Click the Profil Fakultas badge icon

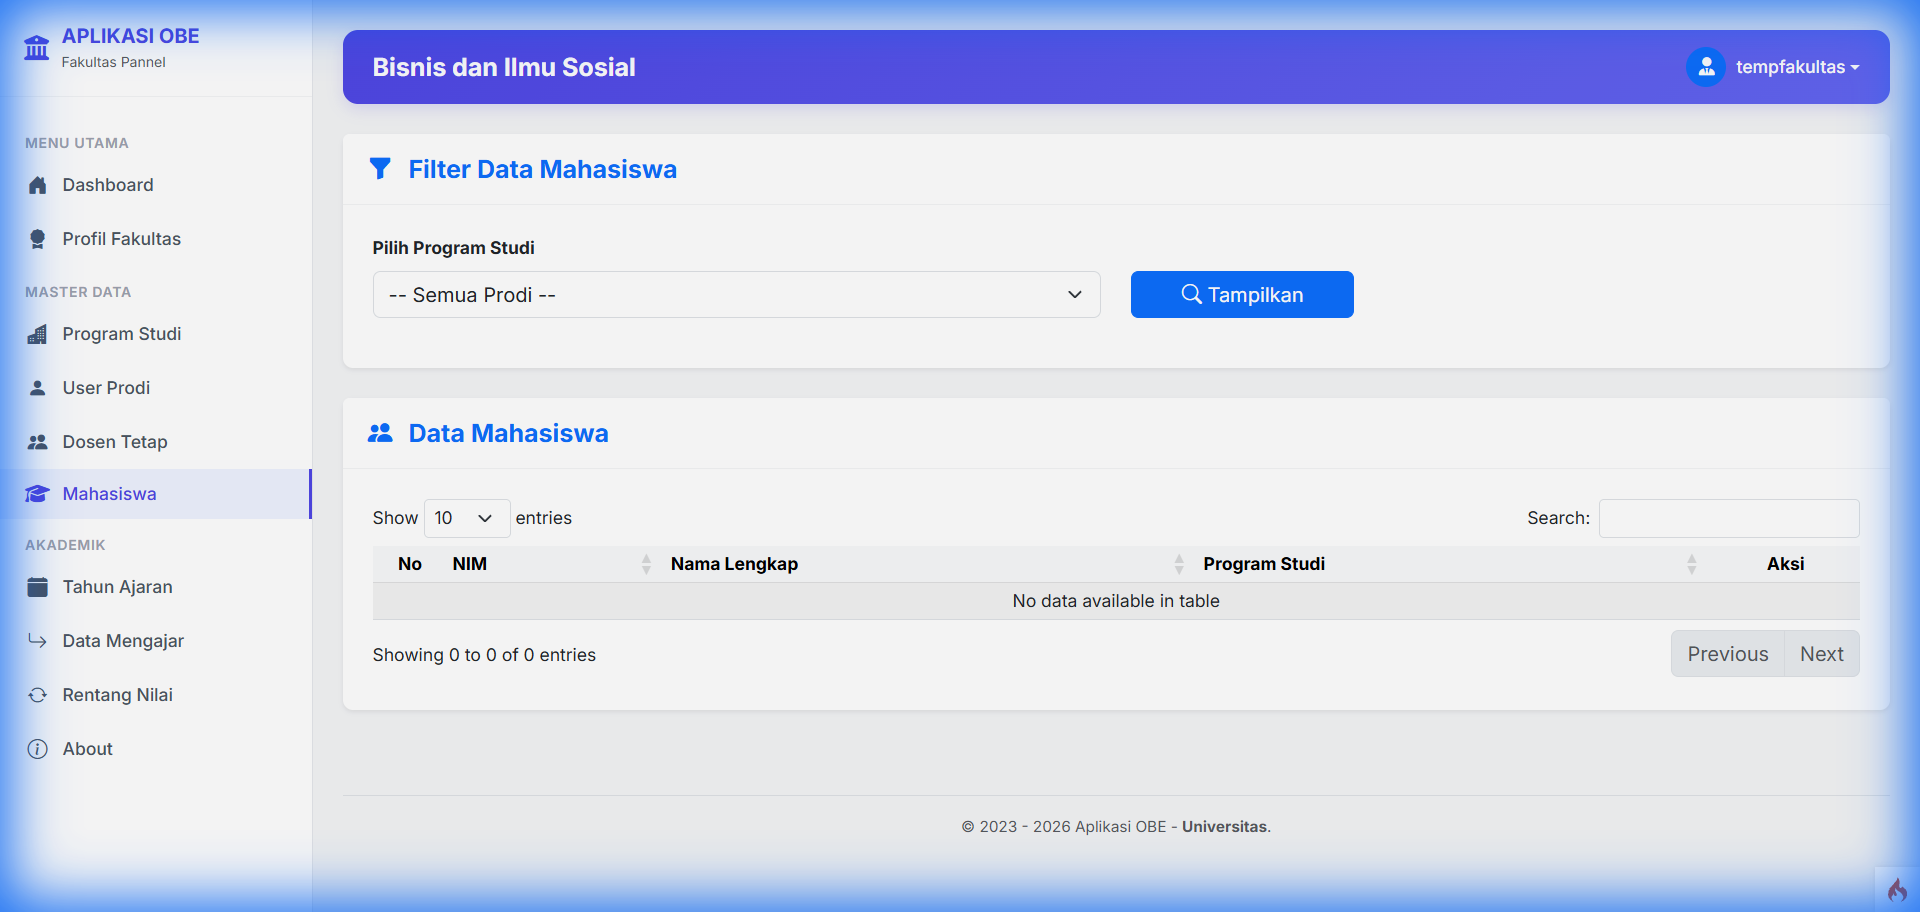(38, 239)
